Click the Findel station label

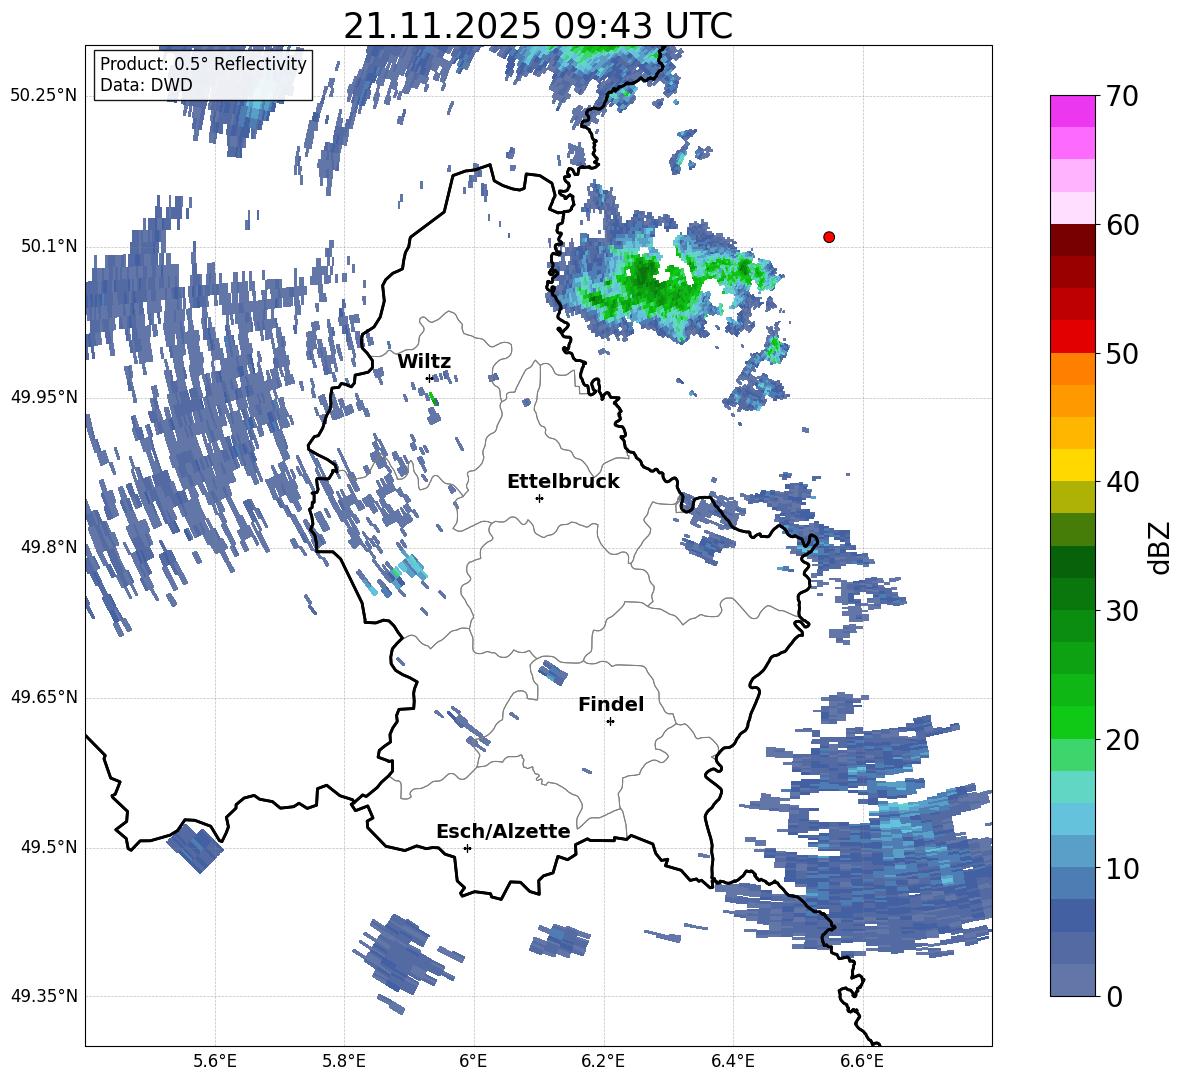[x=611, y=704]
